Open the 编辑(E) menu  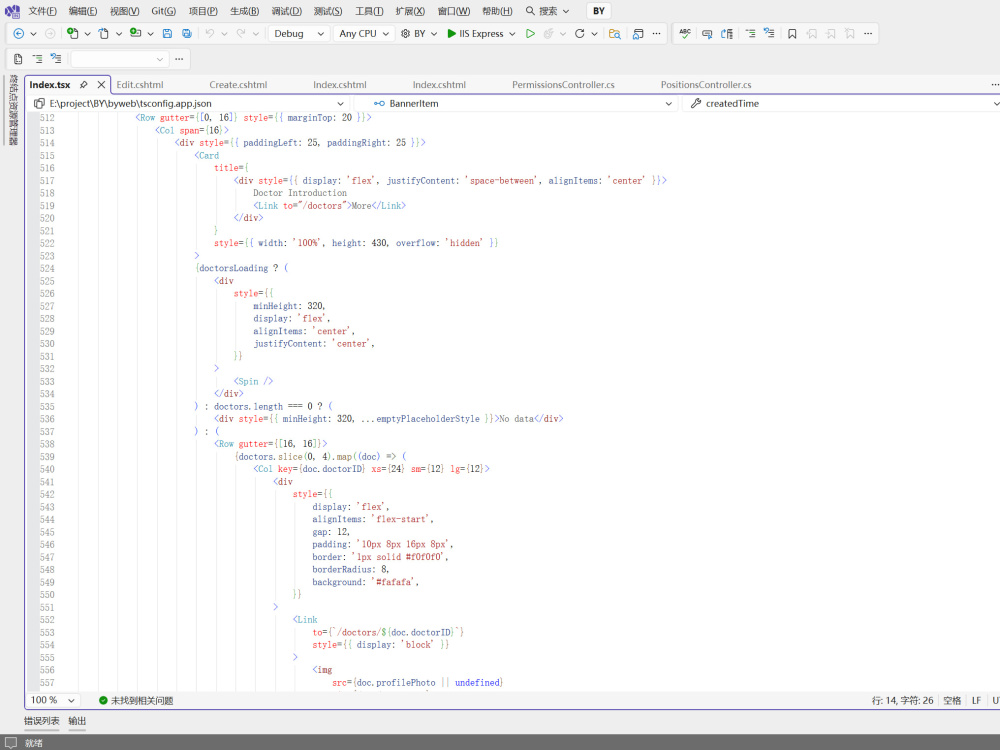83,11
